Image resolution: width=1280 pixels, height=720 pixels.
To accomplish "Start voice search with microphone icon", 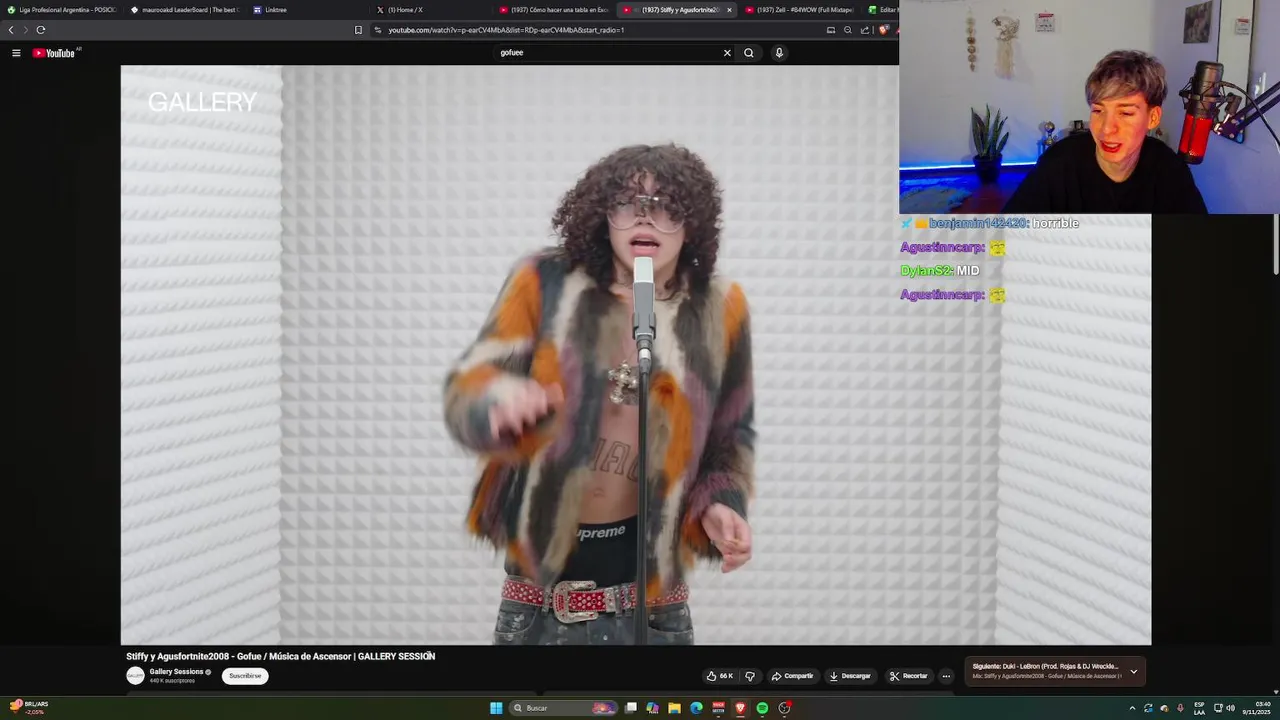I will 779,53.
